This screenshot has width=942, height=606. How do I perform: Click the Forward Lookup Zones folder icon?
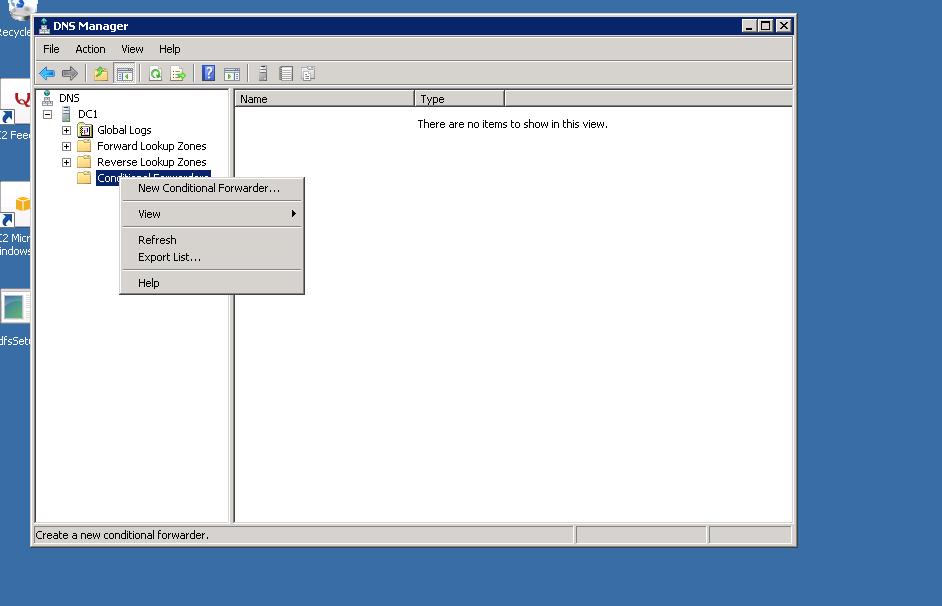coord(85,146)
